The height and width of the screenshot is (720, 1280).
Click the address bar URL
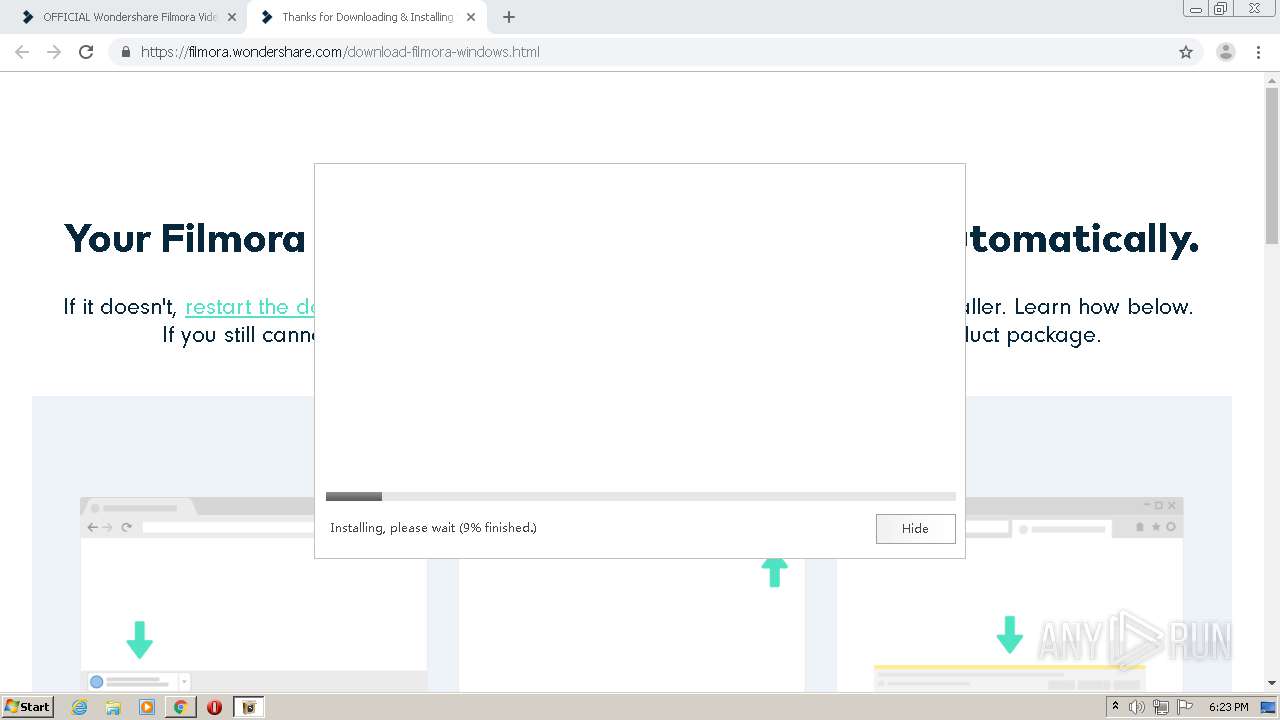tap(340, 52)
